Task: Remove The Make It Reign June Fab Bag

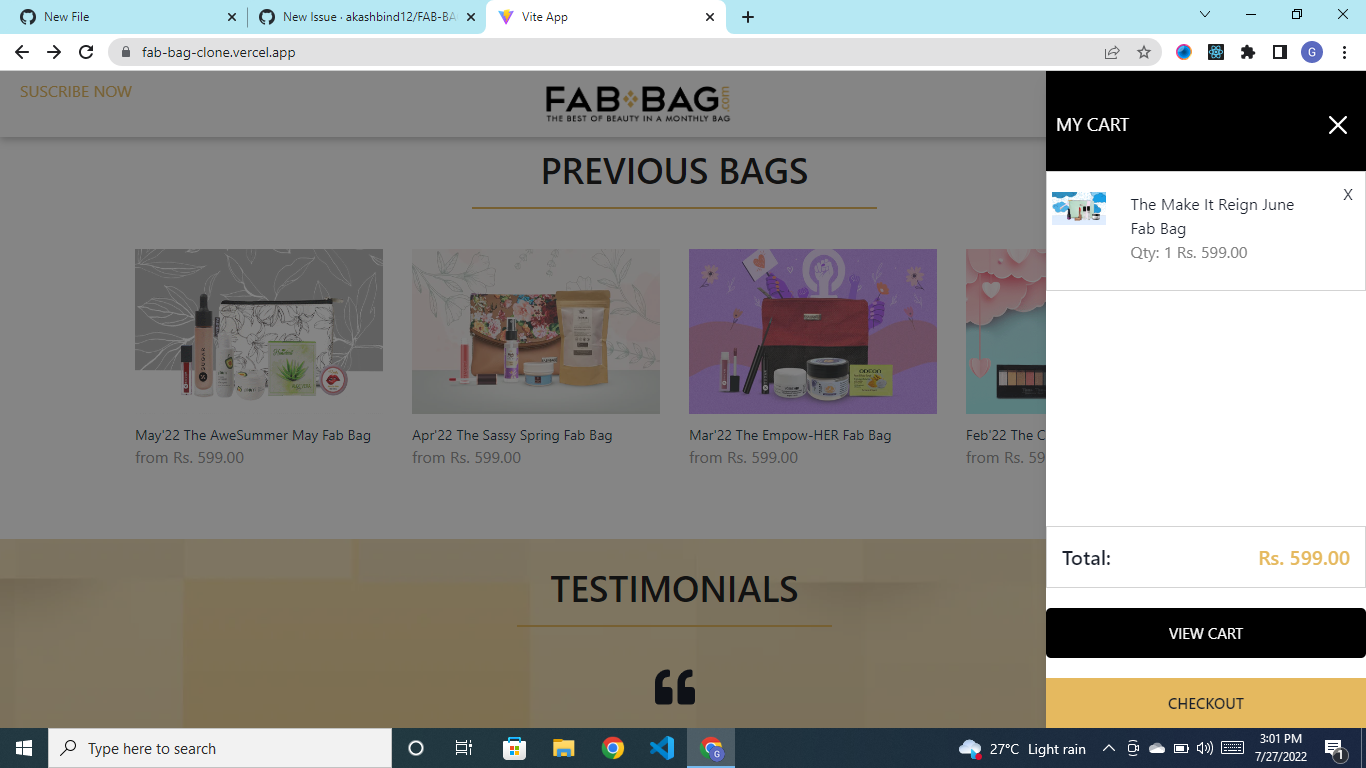Action: (1348, 195)
